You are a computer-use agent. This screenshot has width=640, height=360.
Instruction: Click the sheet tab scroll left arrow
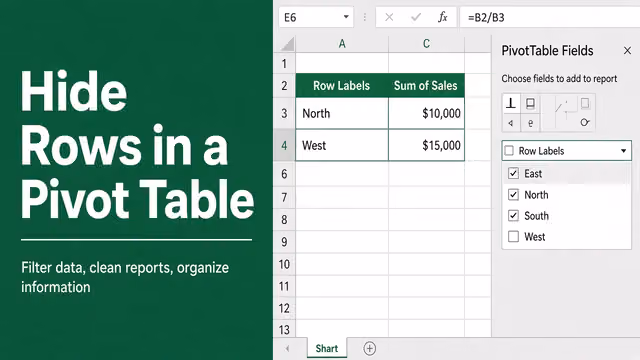point(288,349)
